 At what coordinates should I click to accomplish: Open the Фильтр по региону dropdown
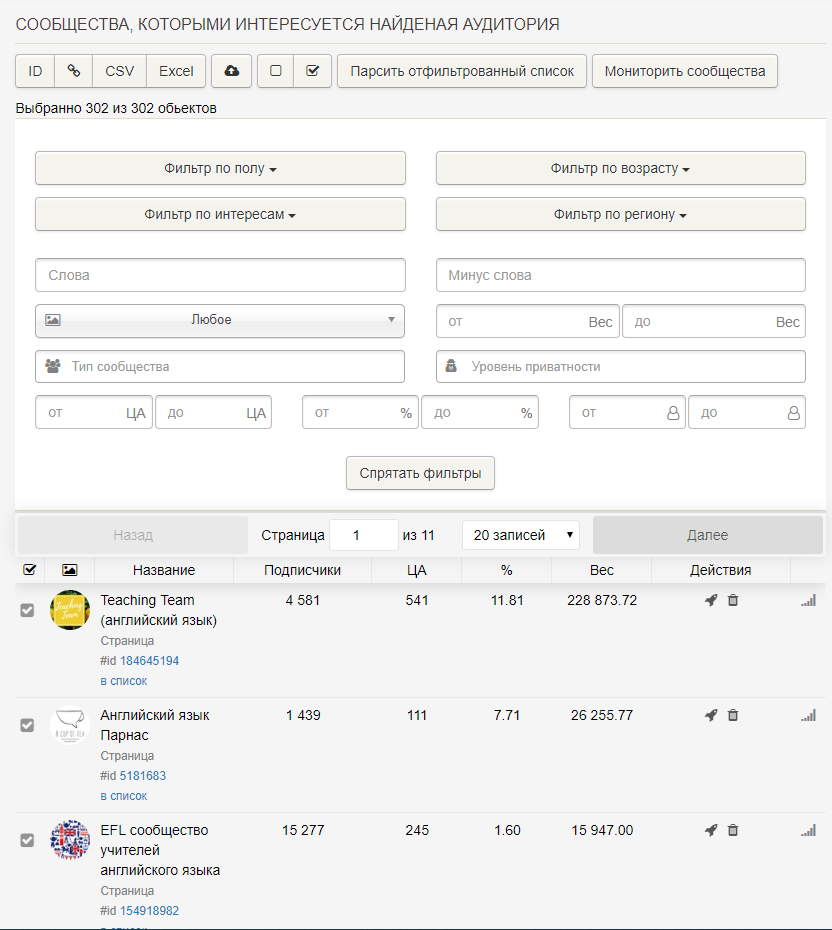[x=620, y=215]
